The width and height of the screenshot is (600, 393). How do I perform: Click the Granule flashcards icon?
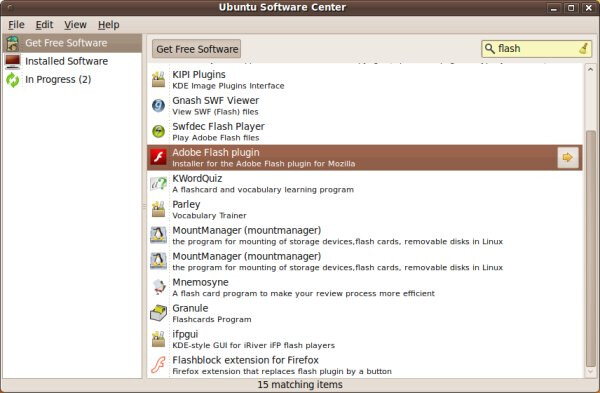pos(158,313)
